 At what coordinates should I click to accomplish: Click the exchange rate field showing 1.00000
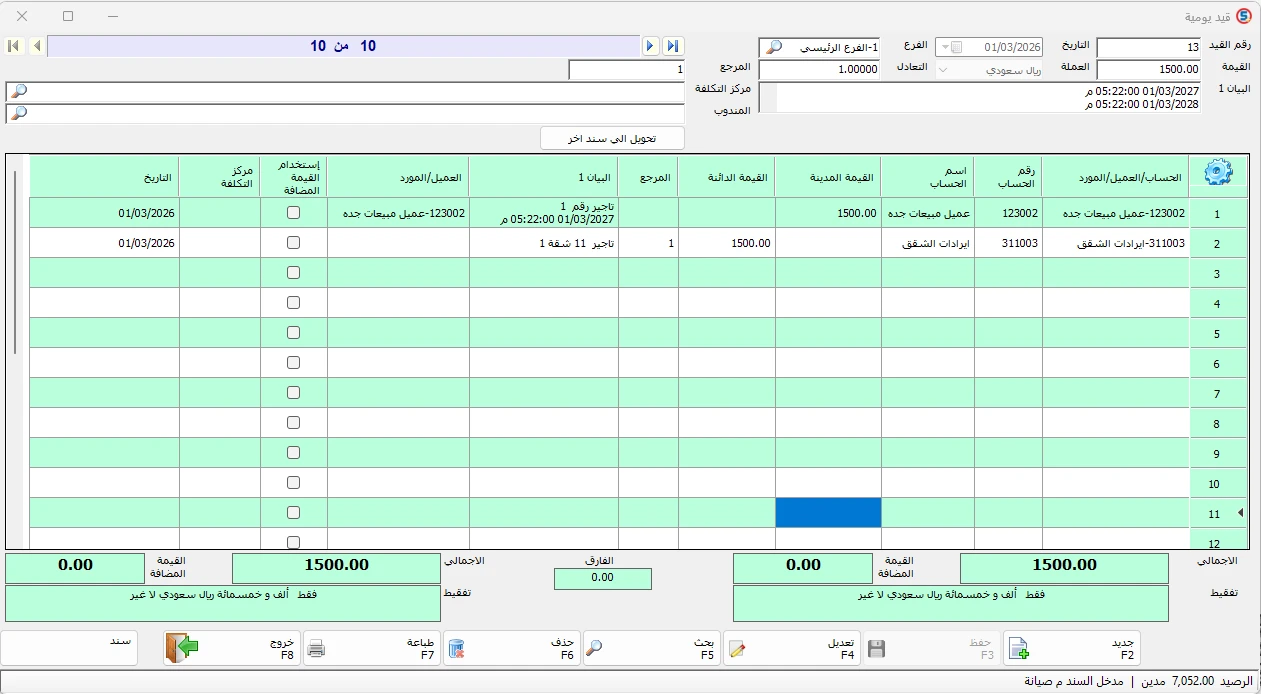819,70
